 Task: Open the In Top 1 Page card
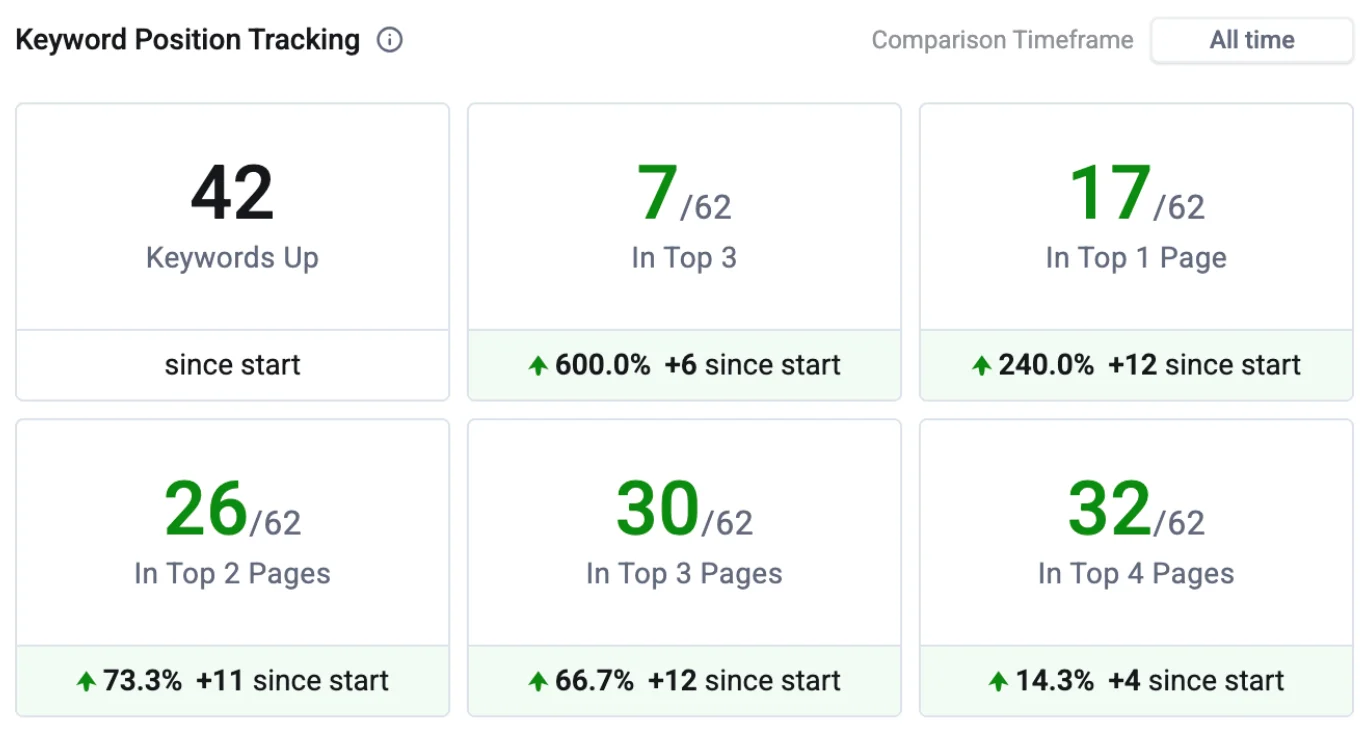coord(1136,250)
